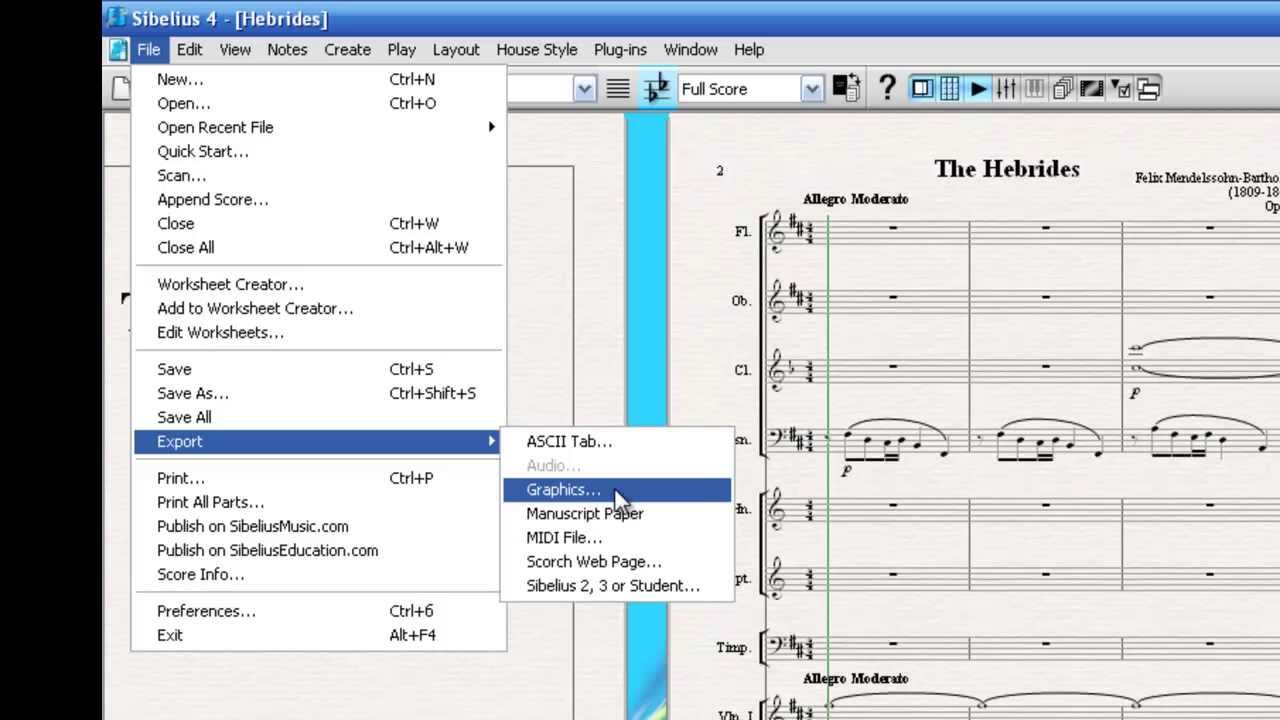The width and height of the screenshot is (1280, 720).
Task: Choose Close All from the File menu
Action: (x=319, y=247)
